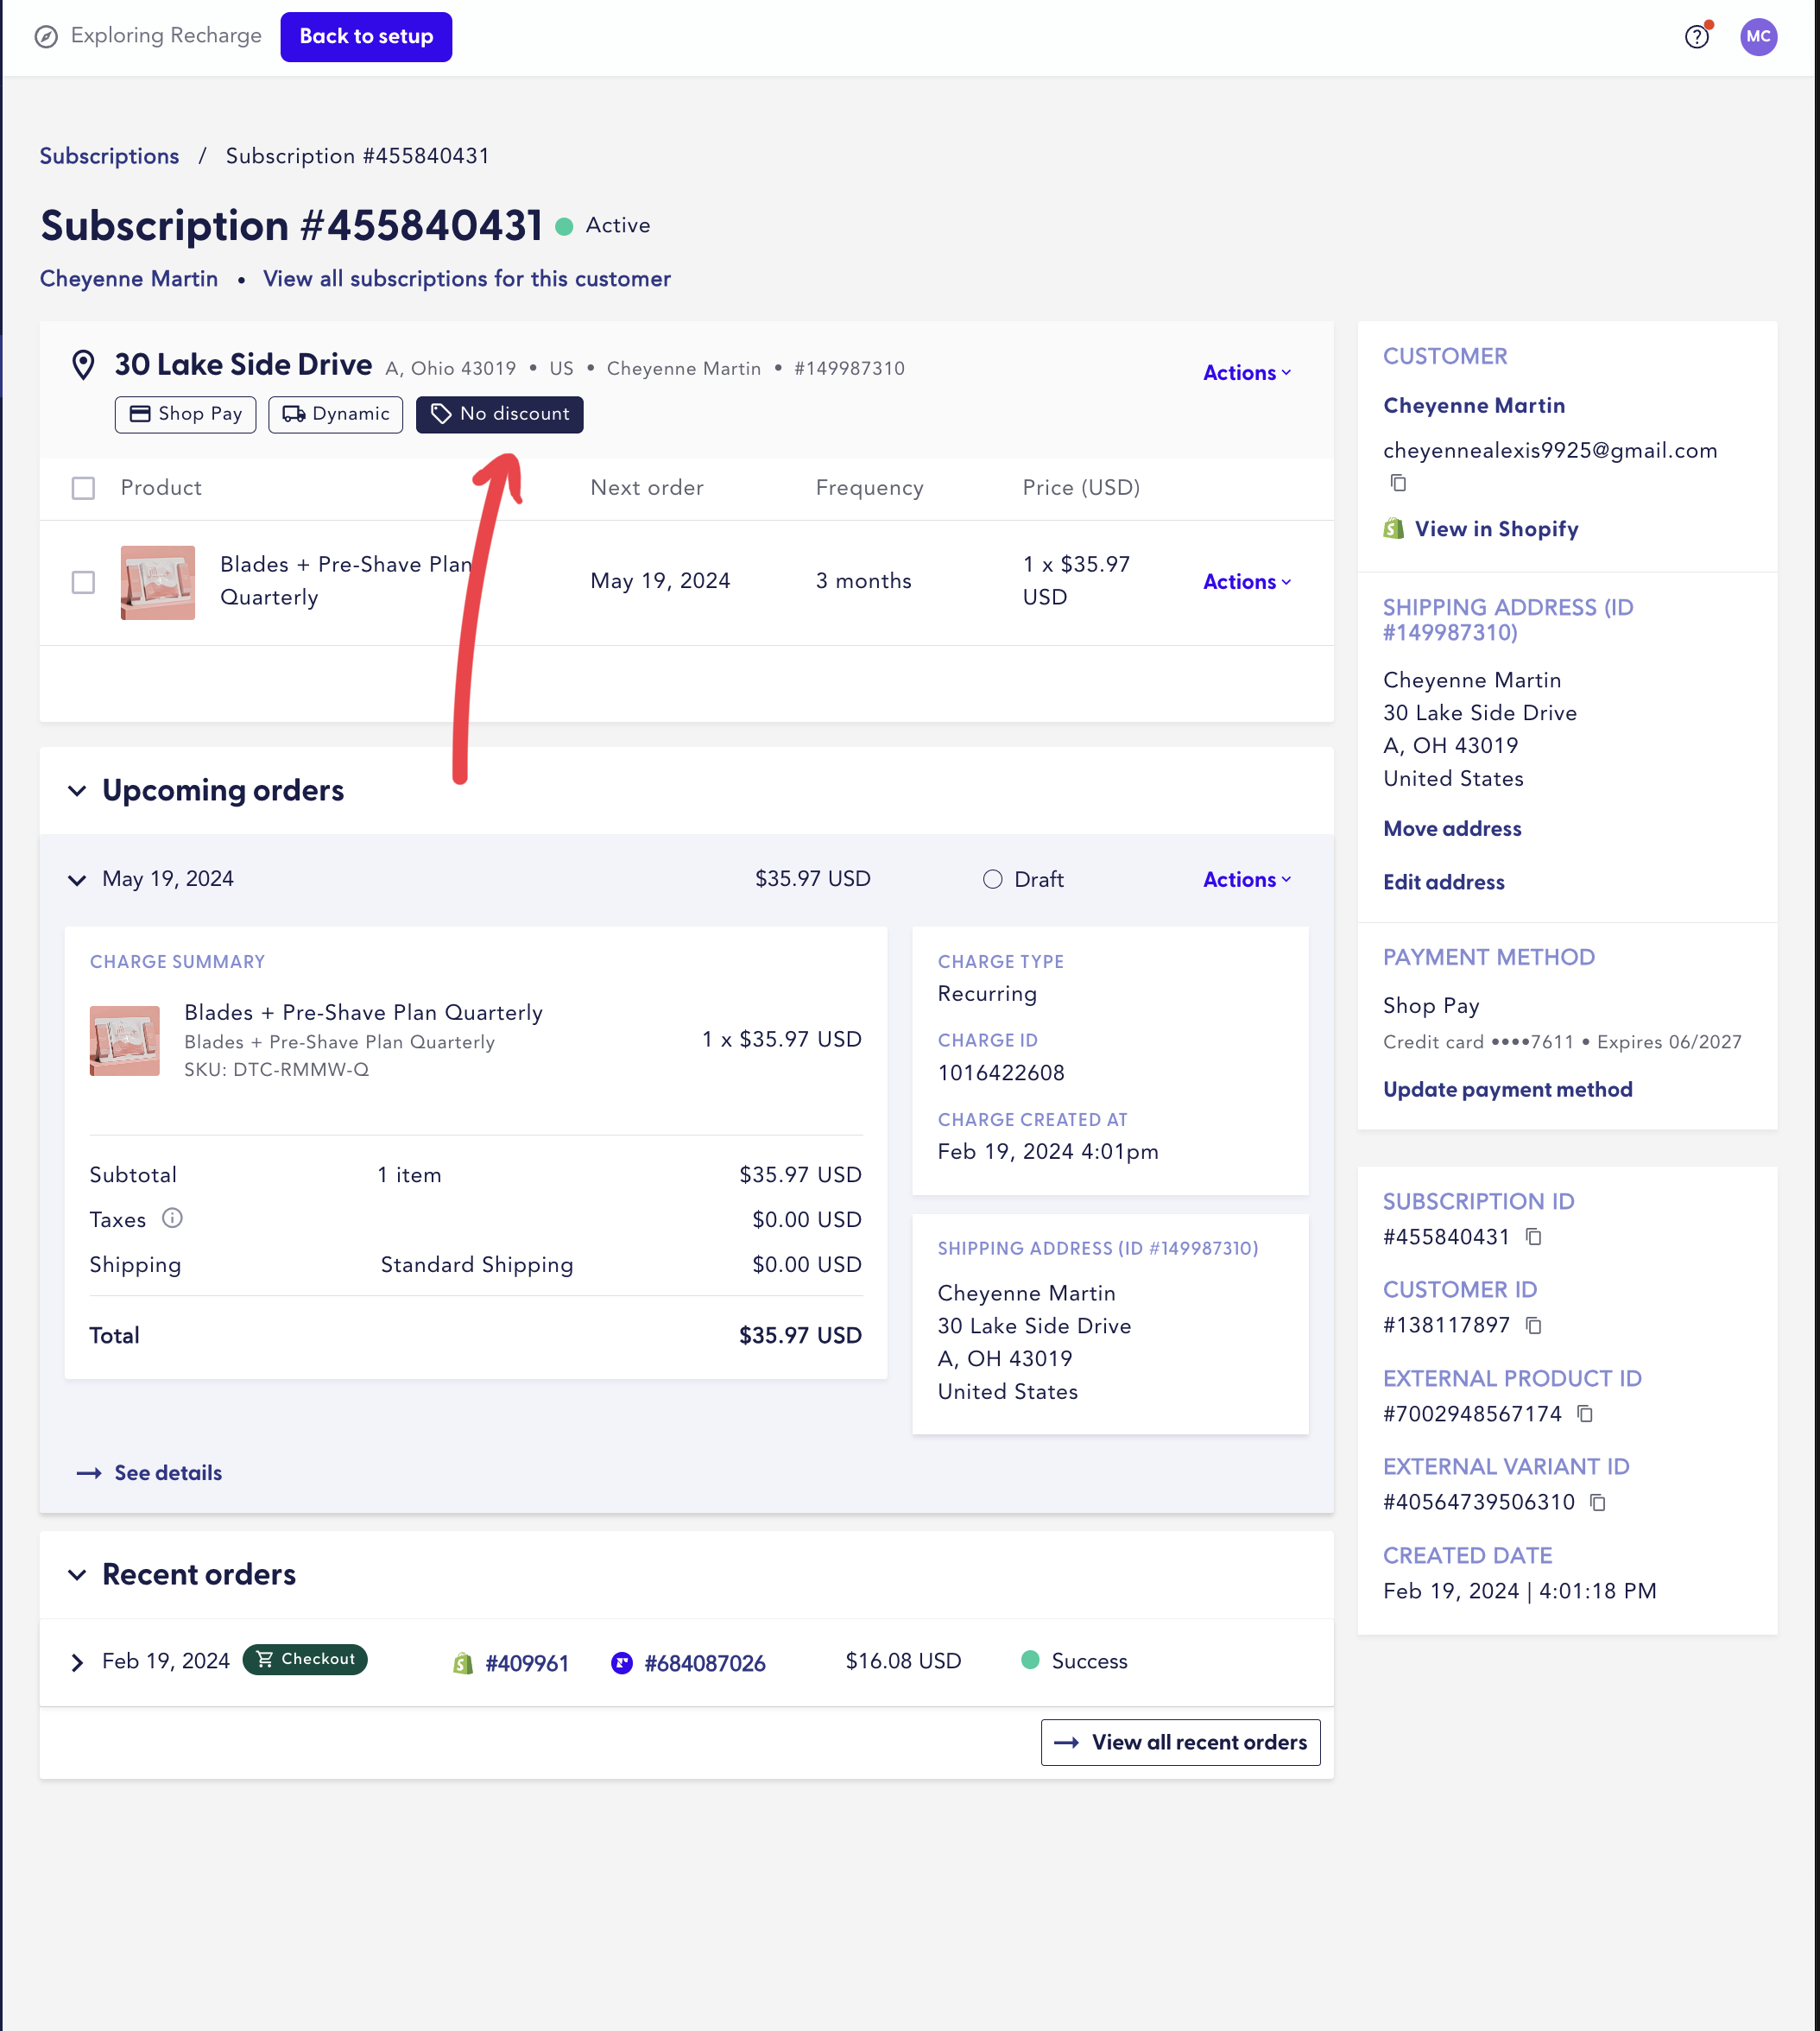Click Back to setup

coord(365,36)
